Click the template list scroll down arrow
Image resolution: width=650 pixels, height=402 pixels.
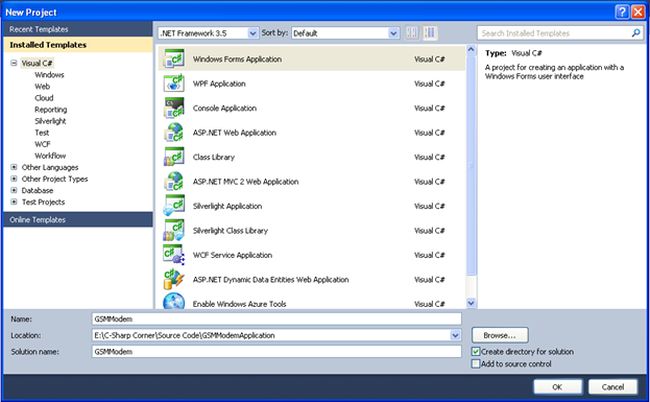(471, 303)
